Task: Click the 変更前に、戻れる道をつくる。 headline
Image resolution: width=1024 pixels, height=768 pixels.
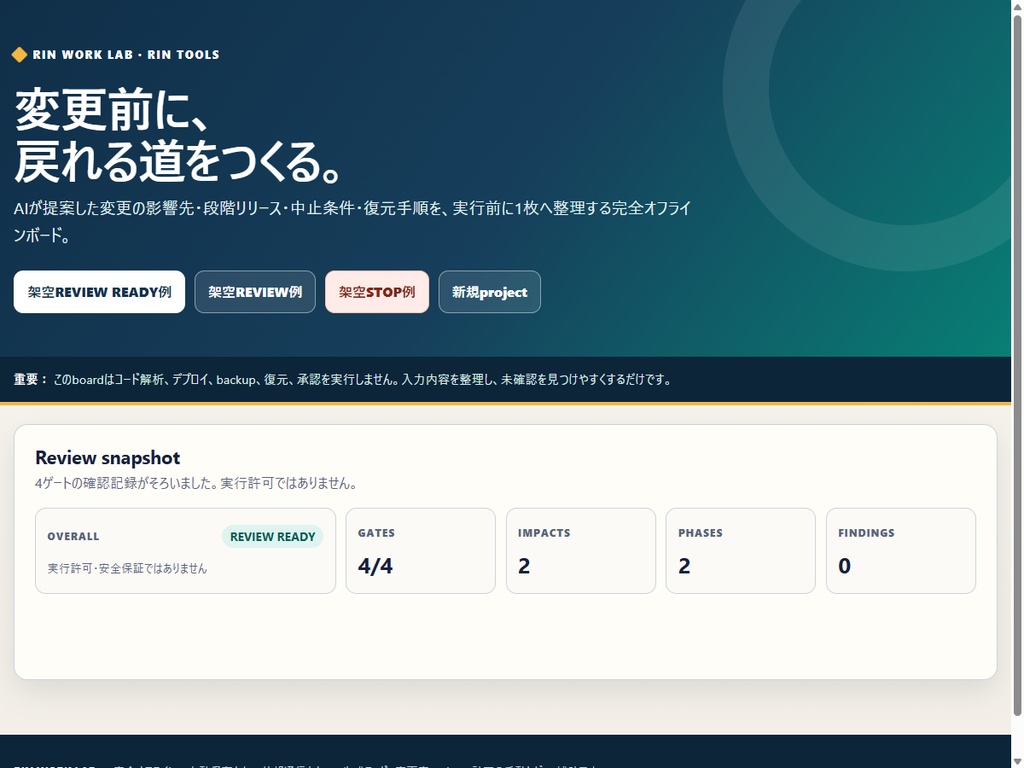Action: [x=178, y=135]
